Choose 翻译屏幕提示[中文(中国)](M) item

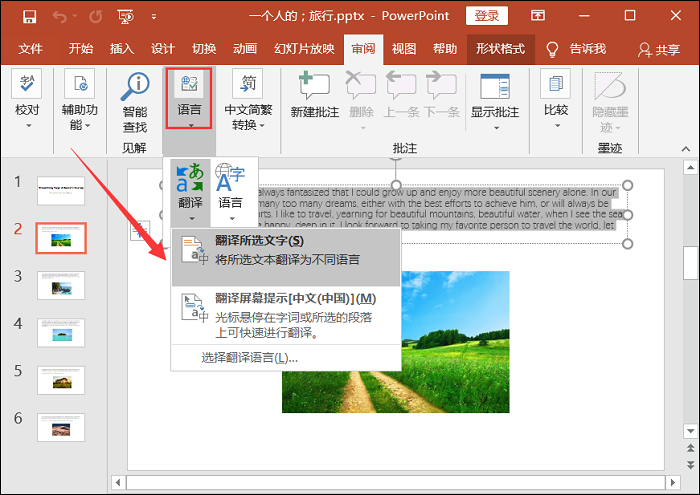point(286,315)
